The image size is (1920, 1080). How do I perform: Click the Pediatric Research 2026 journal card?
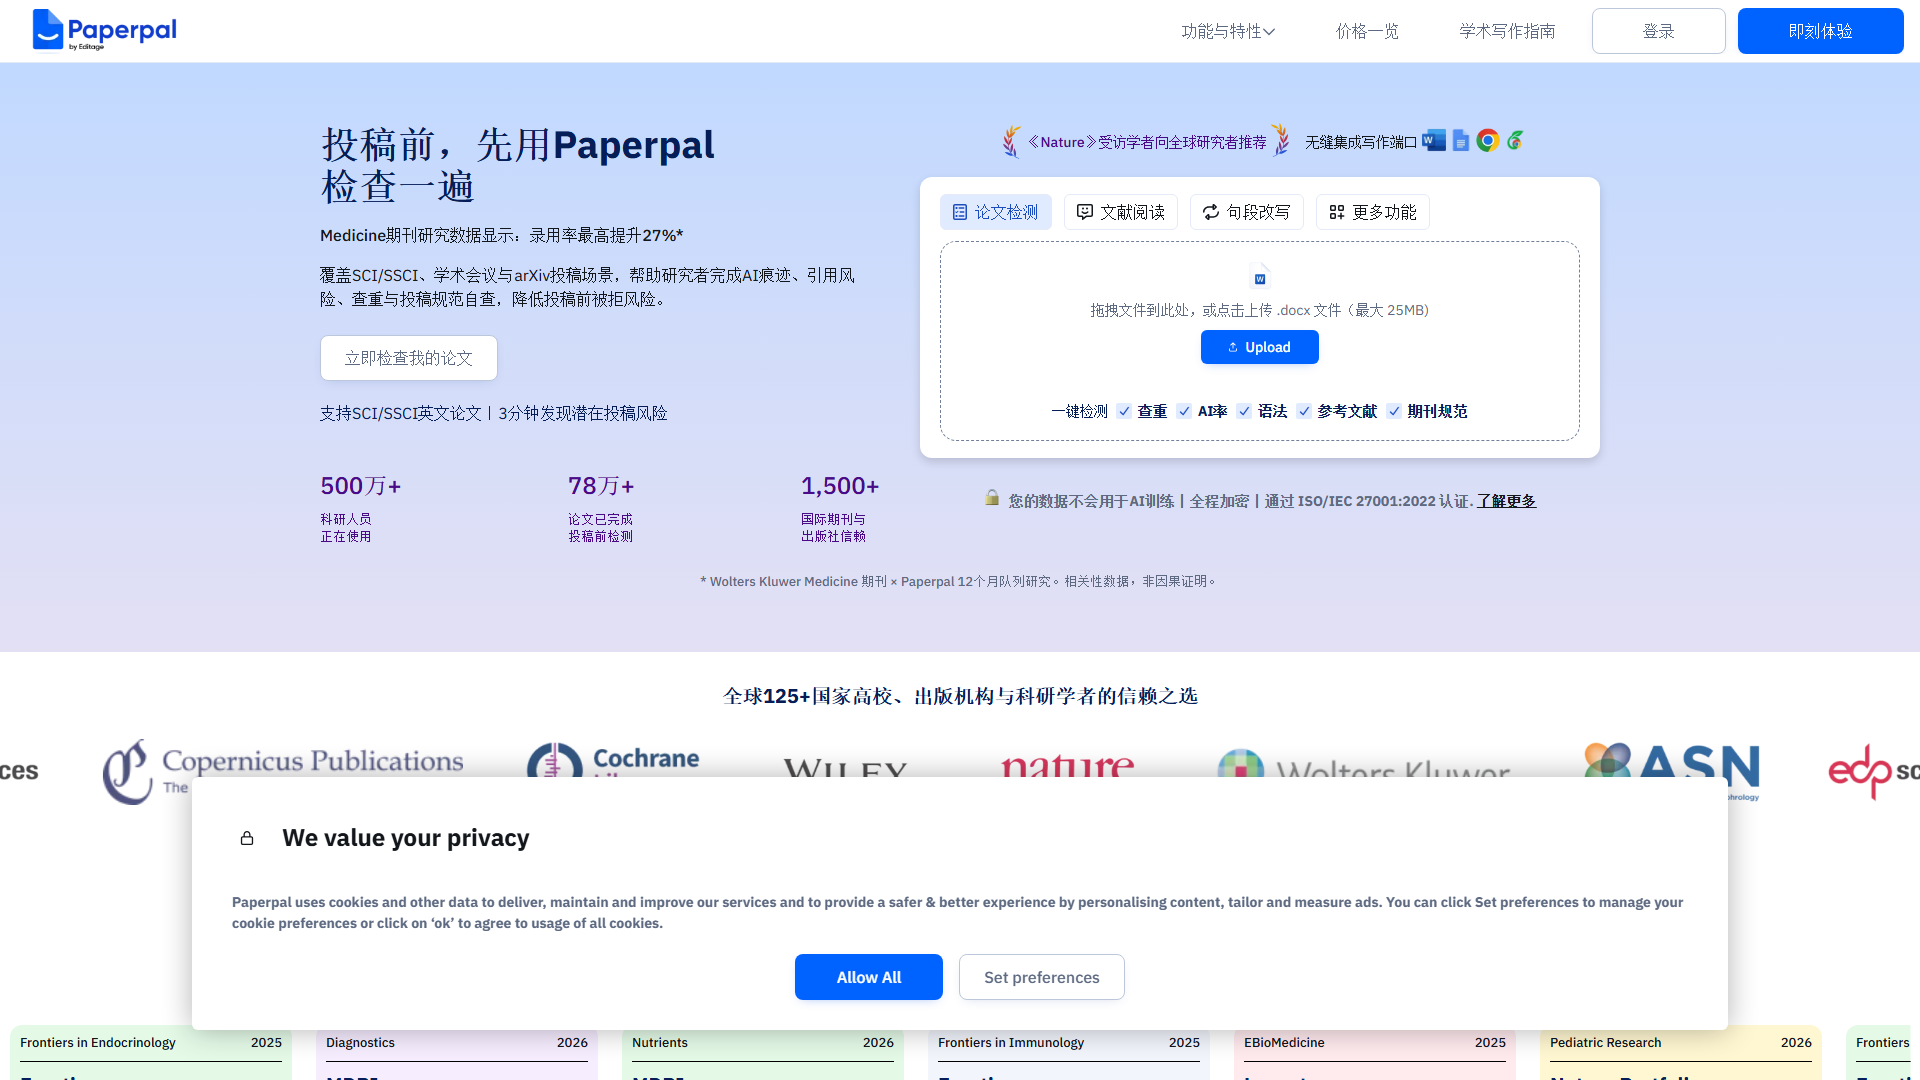click(1681, 1053)
